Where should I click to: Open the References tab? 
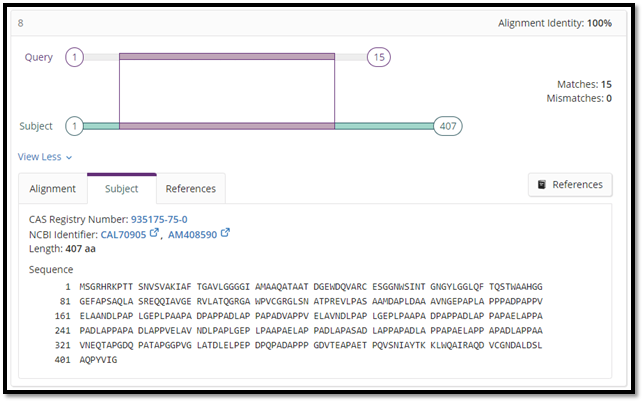point(190,188)
